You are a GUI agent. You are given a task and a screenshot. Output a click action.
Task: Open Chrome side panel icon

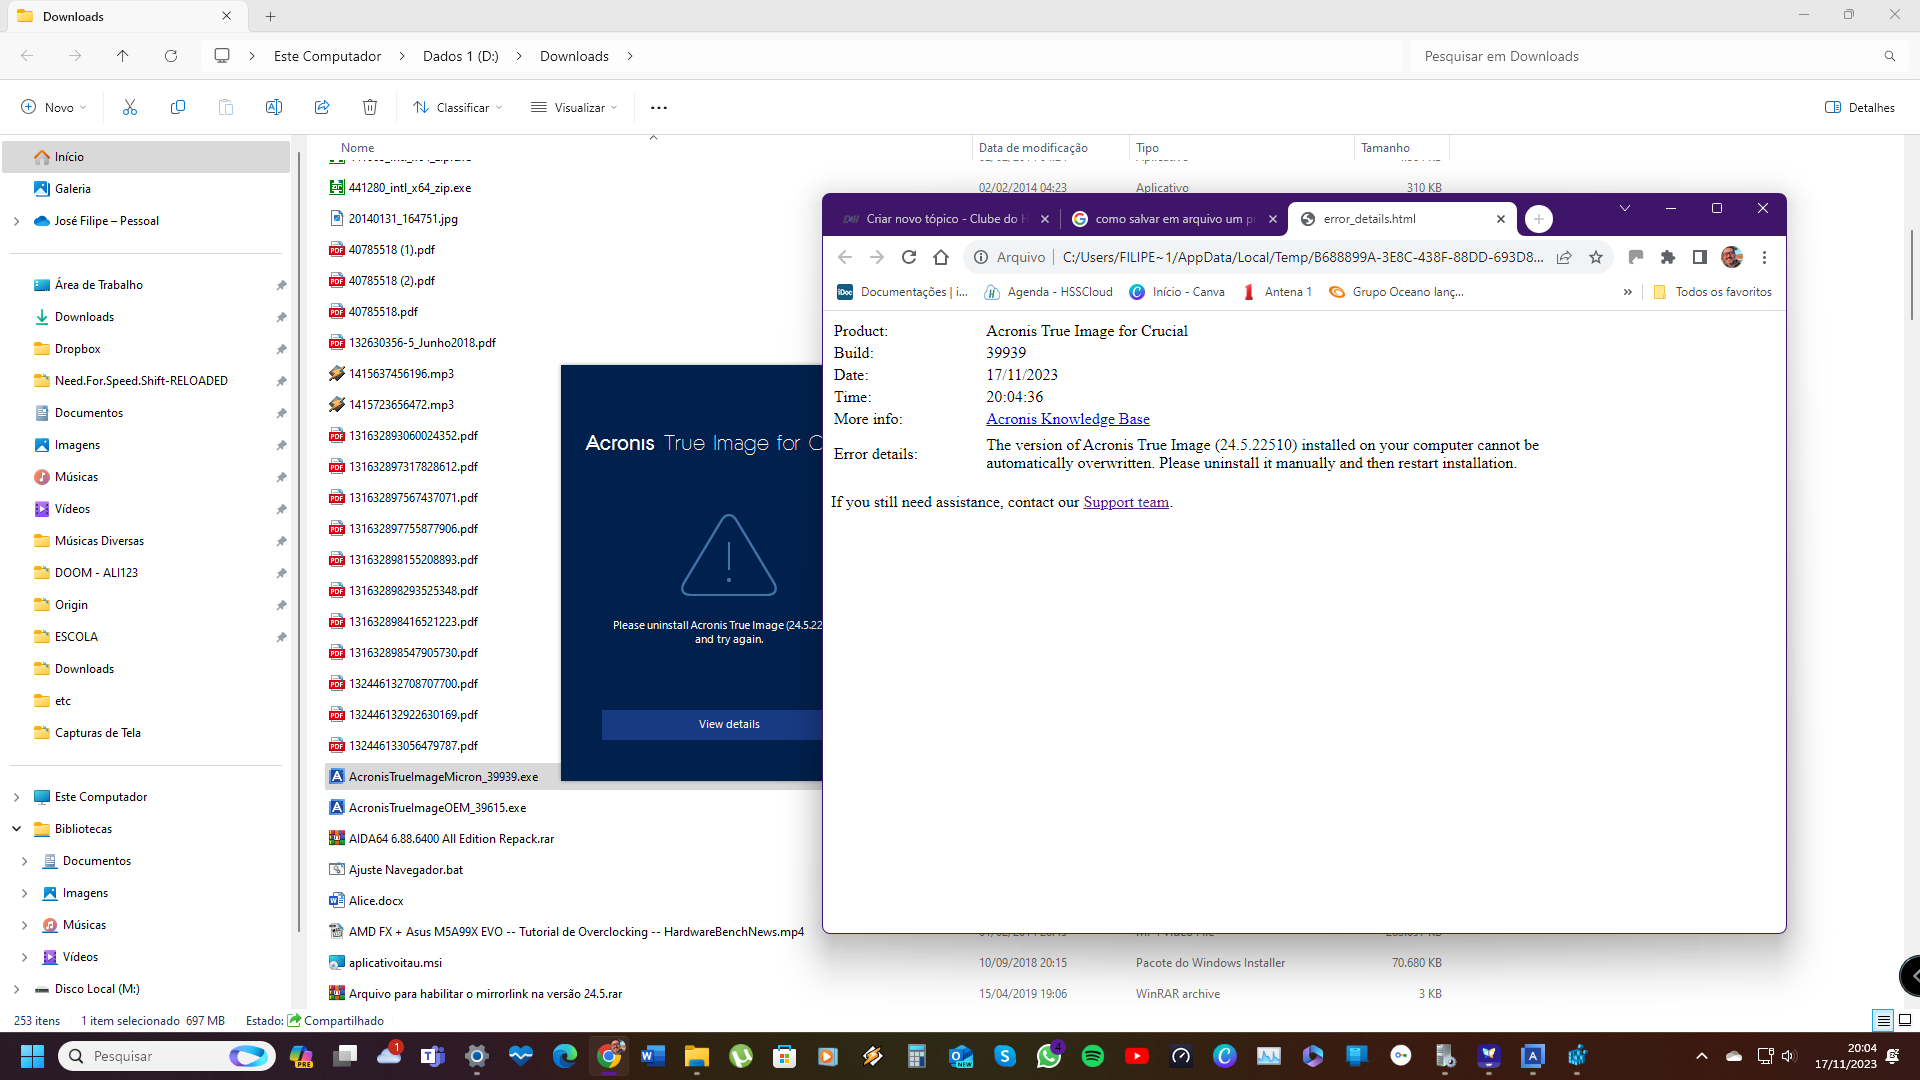point(1700,257)
